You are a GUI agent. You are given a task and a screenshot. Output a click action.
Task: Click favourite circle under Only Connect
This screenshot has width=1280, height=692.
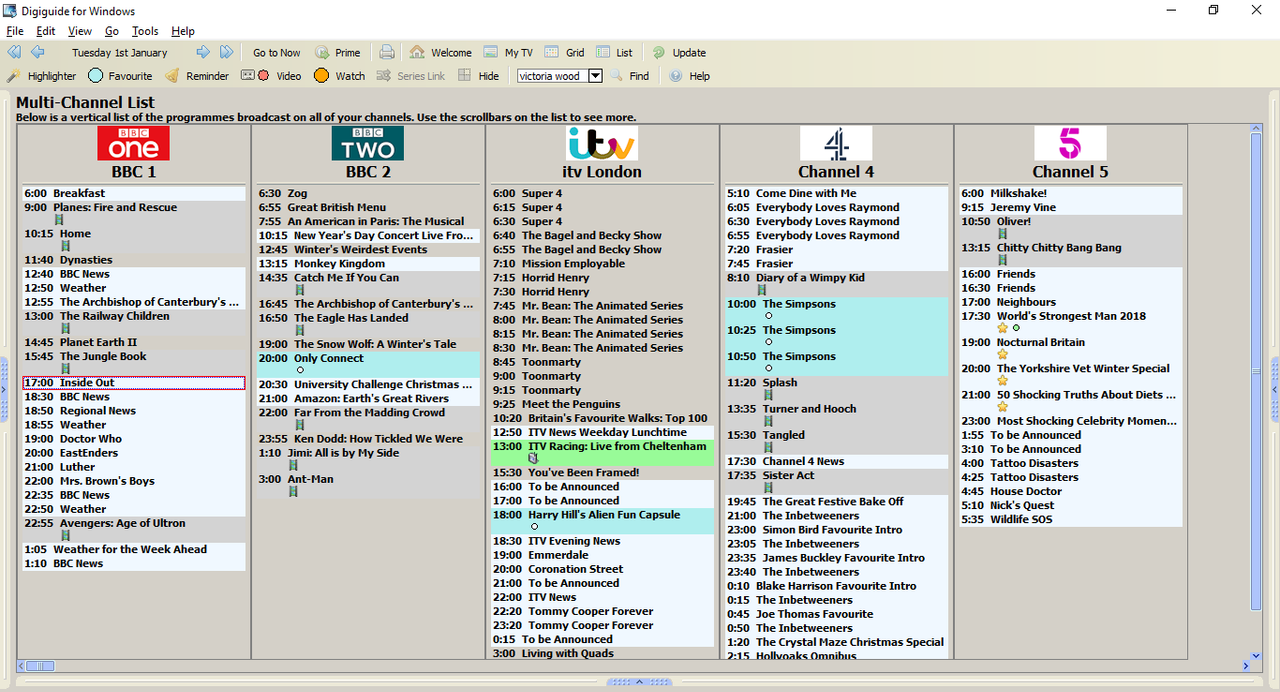coord(299,371)
